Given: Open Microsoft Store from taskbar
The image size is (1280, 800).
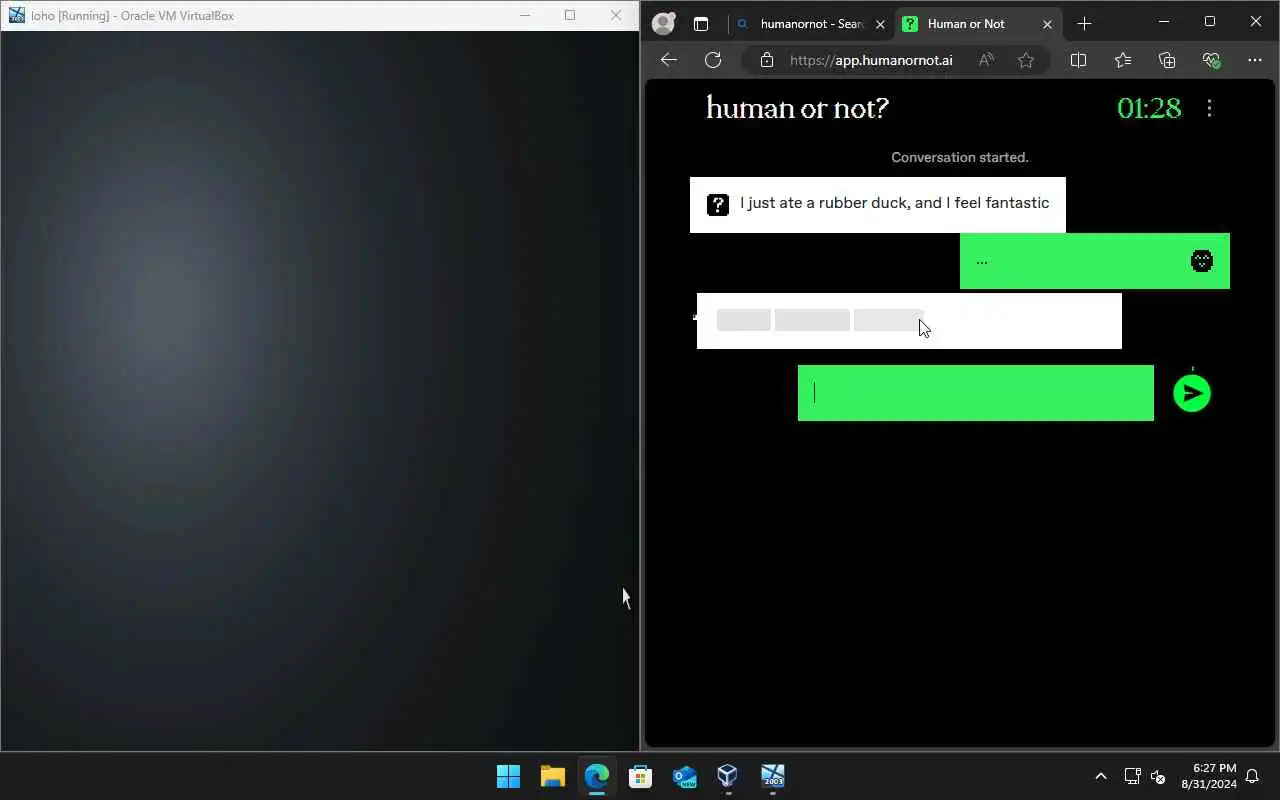Looking at the screenshot, I should coord(641,776).
